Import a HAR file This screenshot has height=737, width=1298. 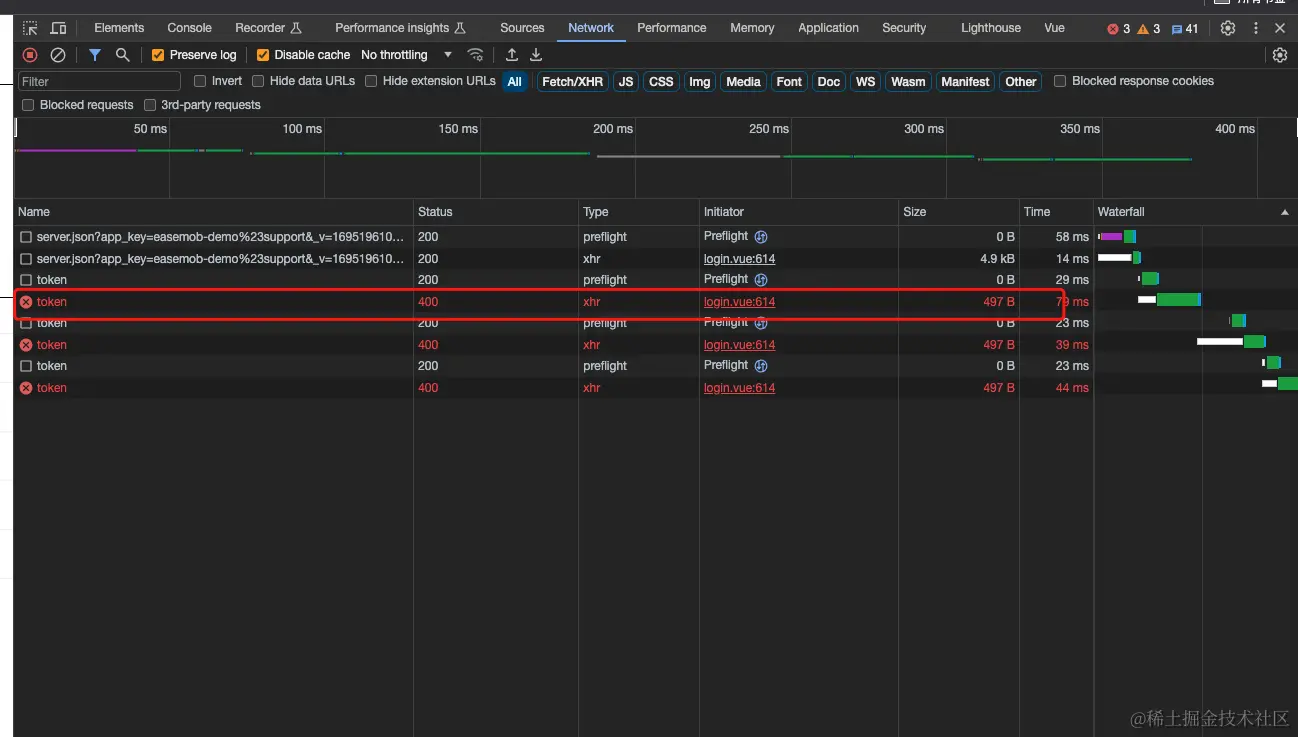[x=512, y=55]
